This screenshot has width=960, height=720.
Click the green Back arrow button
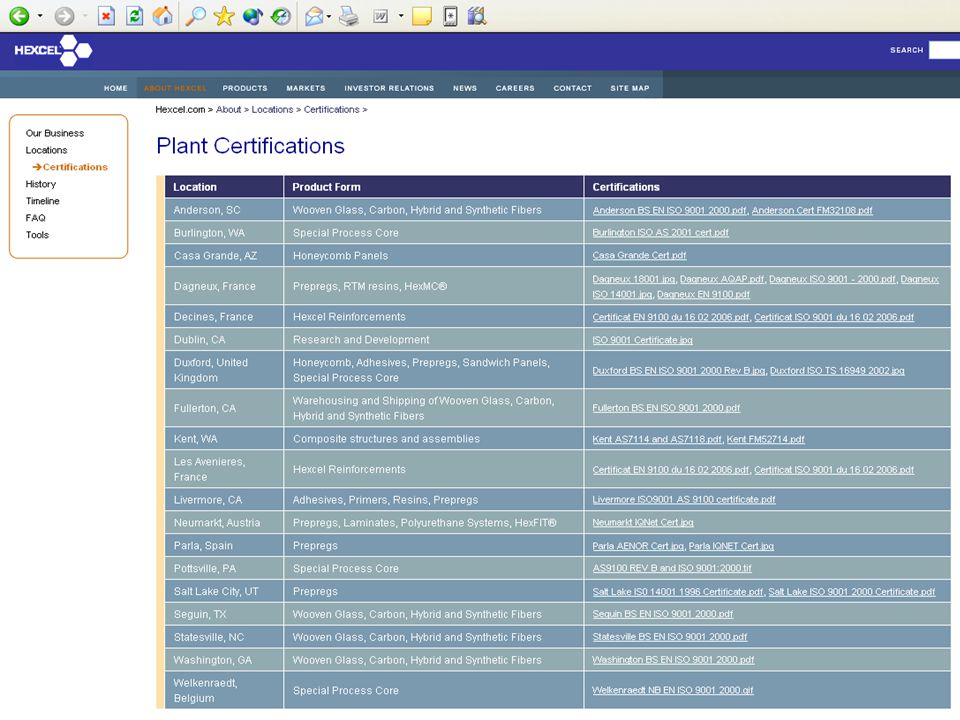[x=19, y=16]
